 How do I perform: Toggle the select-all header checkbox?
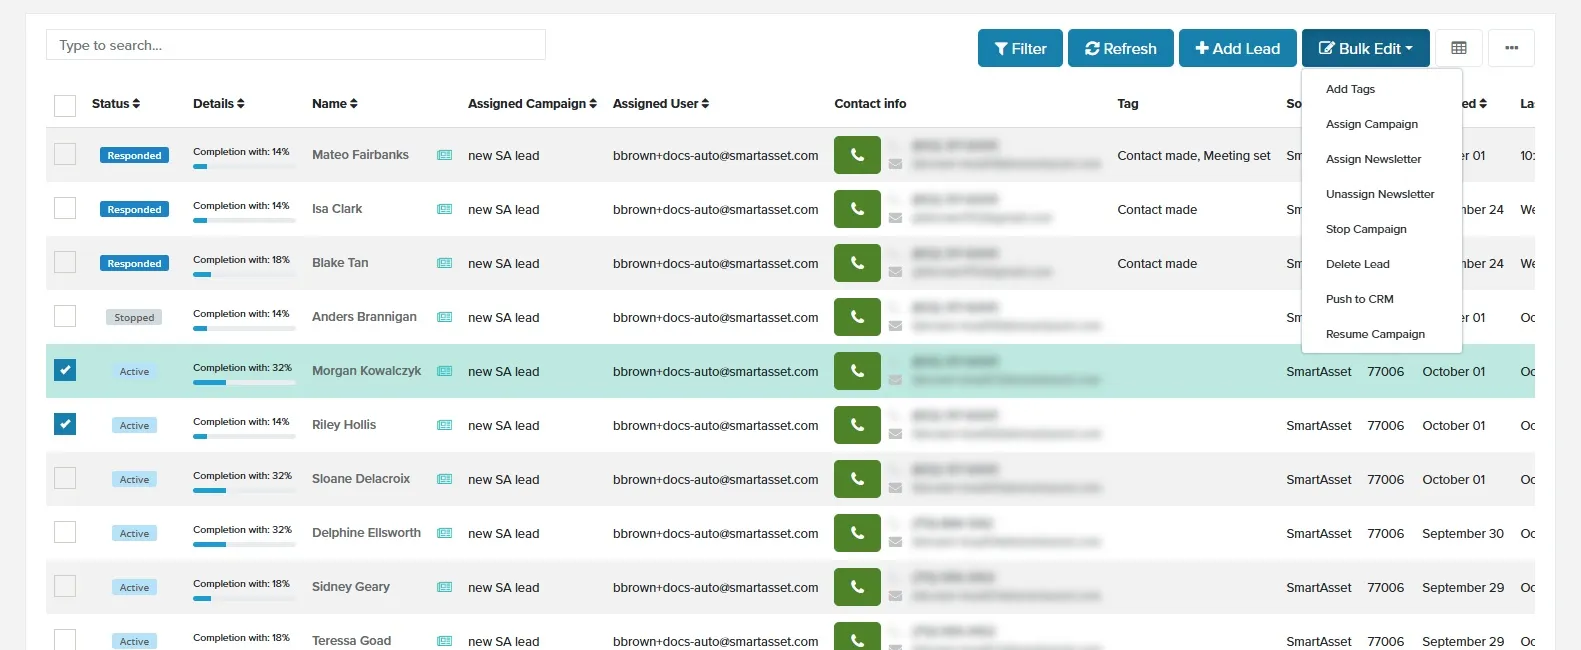65,106
